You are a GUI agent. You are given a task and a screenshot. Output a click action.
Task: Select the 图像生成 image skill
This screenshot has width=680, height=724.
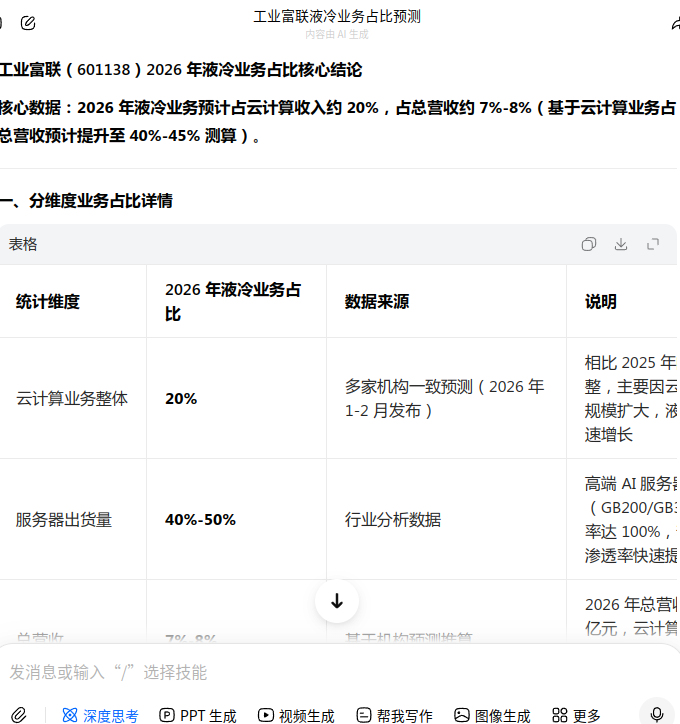(x=492, y=716)
